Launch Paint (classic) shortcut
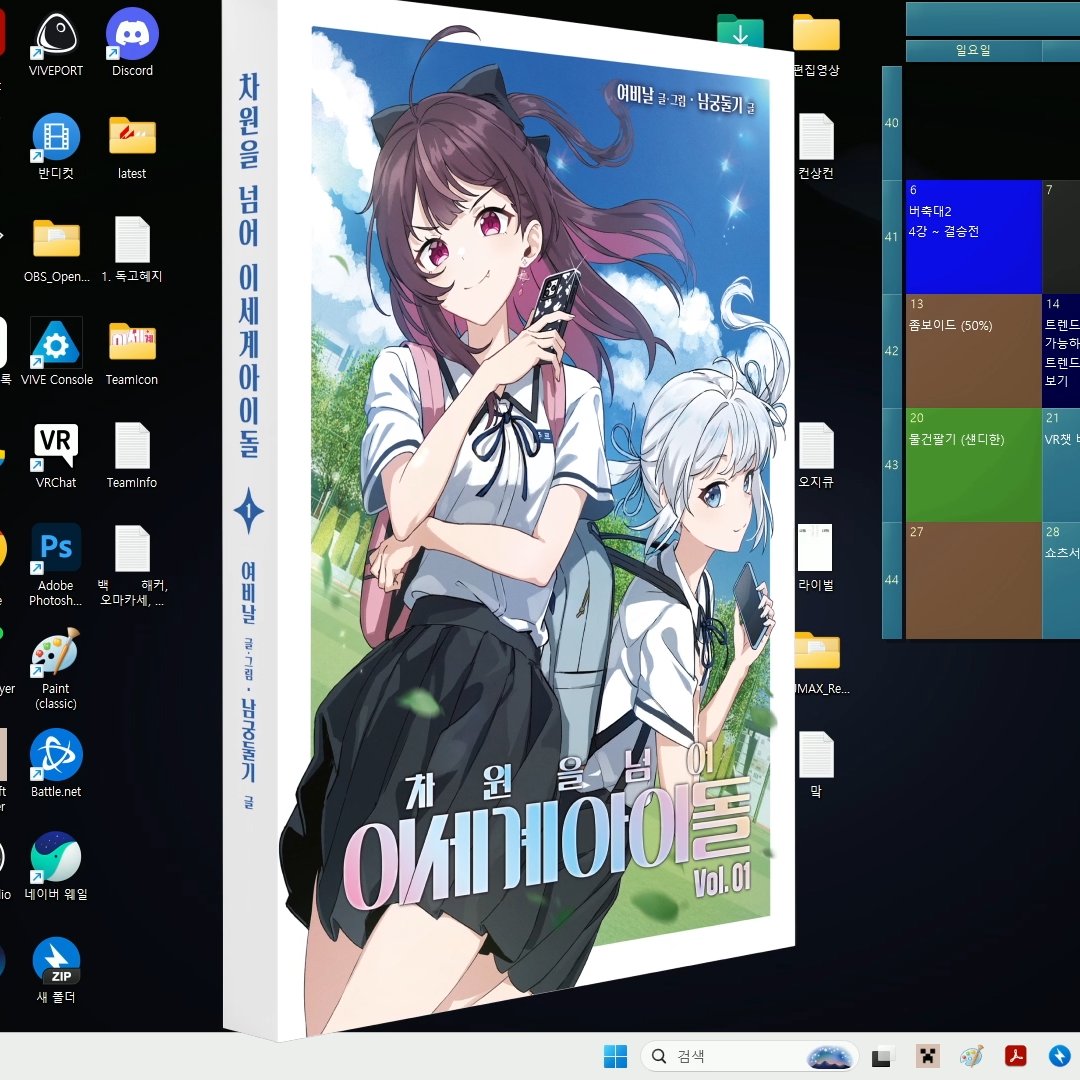This screenshot has height=1080, width=1080. click(x=56, y=669)
